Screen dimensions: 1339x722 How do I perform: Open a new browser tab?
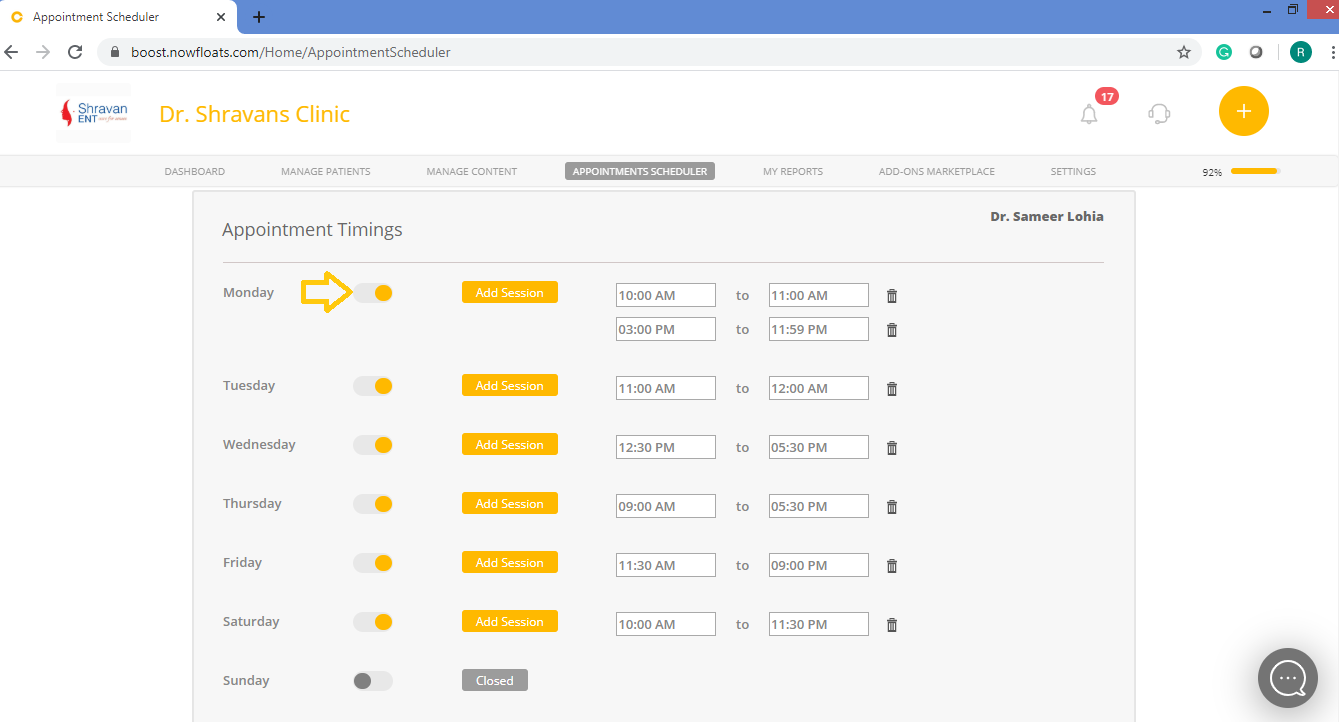(x=259, y=17)
